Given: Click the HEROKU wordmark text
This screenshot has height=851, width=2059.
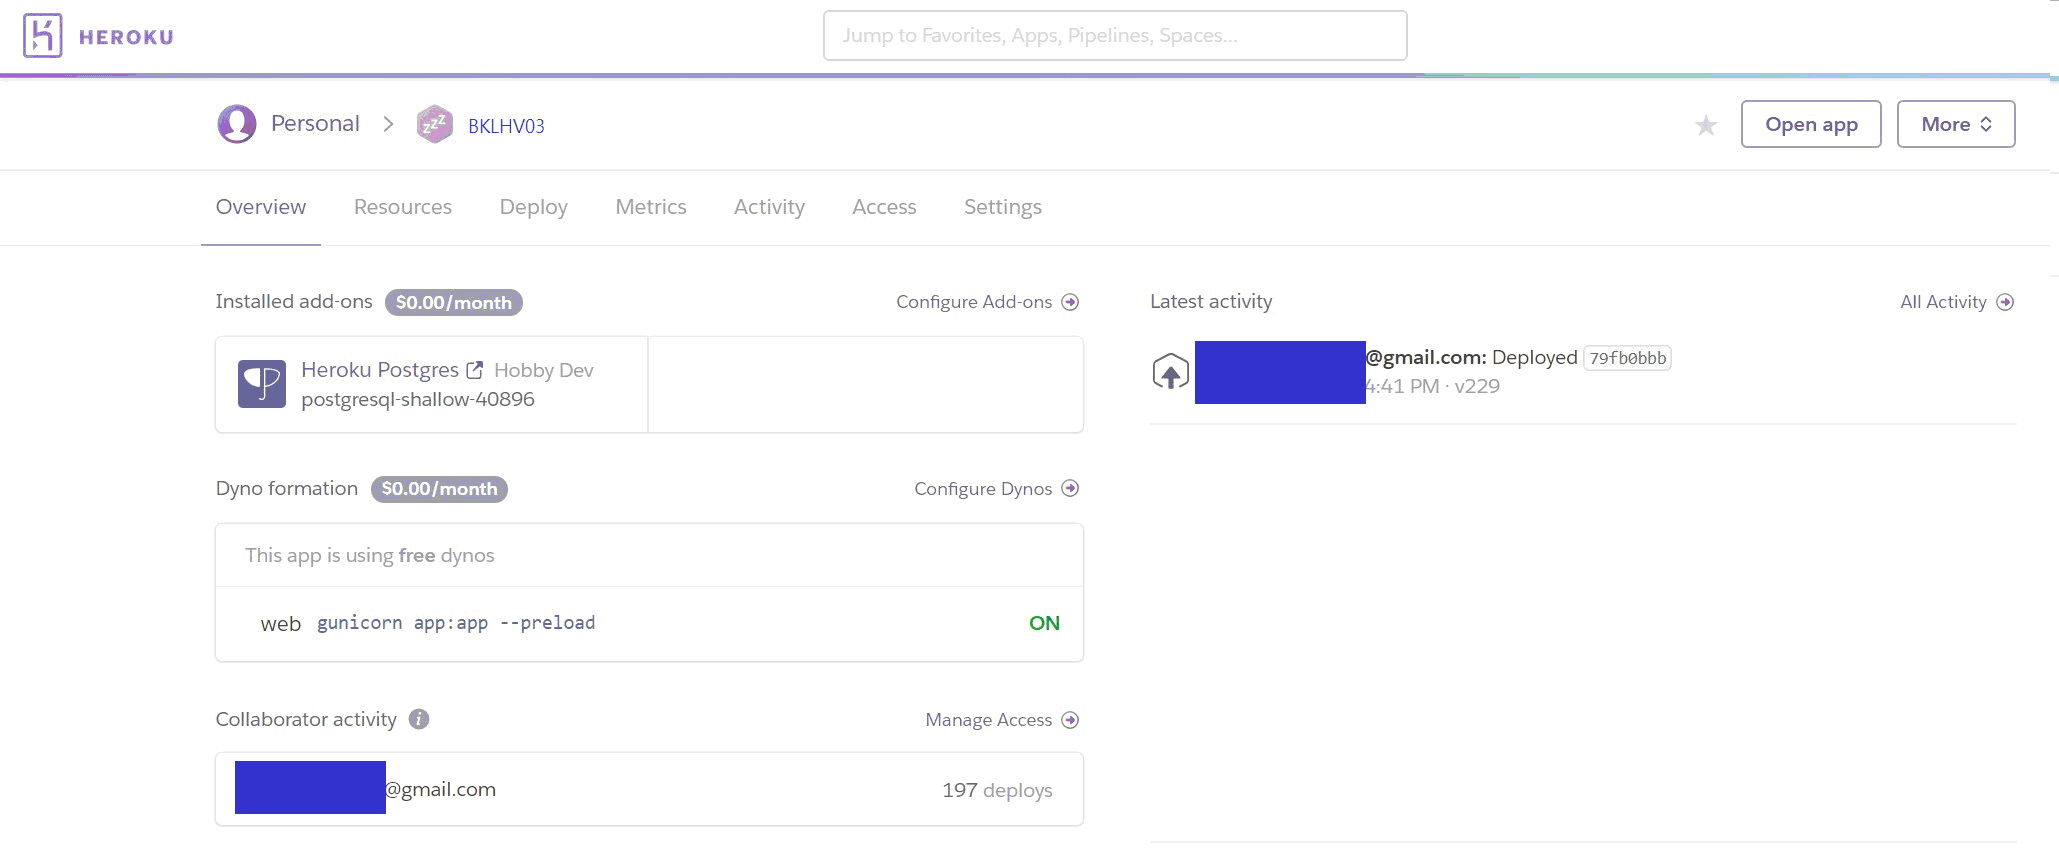Looking at the screenshot, I should (x=126, y=37).
